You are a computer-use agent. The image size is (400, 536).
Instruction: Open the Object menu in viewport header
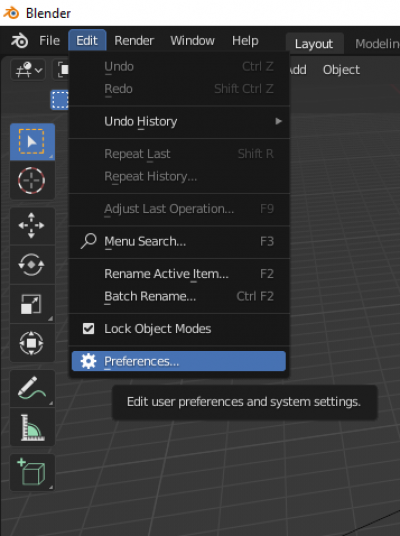[x=341, y=70]
